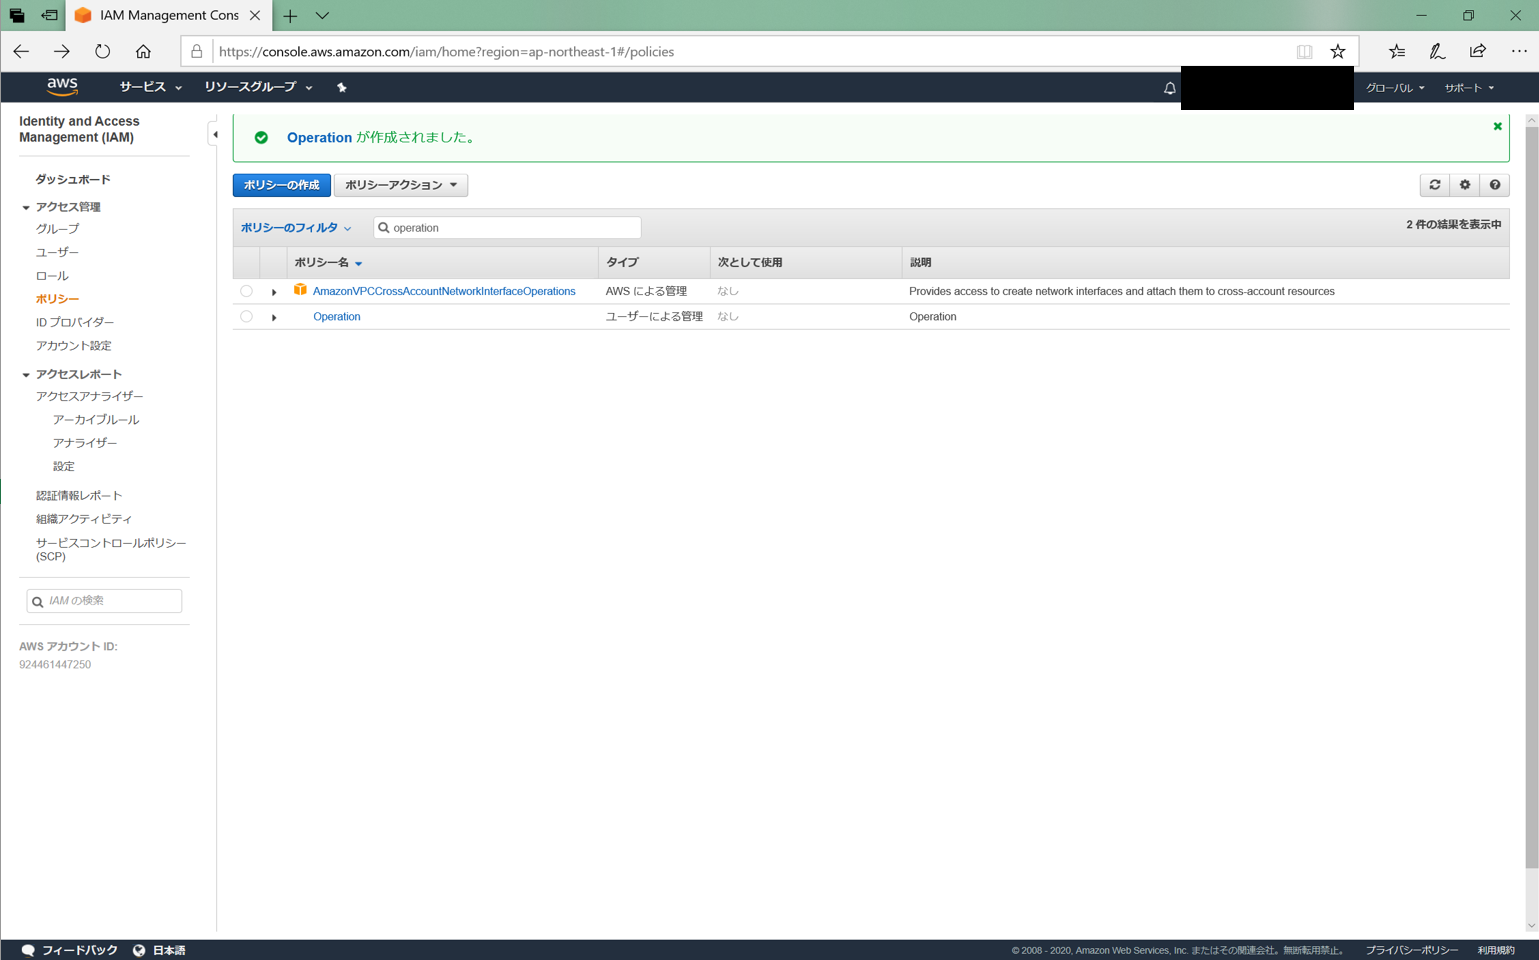This screenshot has height=960, width=1539.
Task: Open the ポリシーのフィルタ dropdown
Action: tap(296, 228)
